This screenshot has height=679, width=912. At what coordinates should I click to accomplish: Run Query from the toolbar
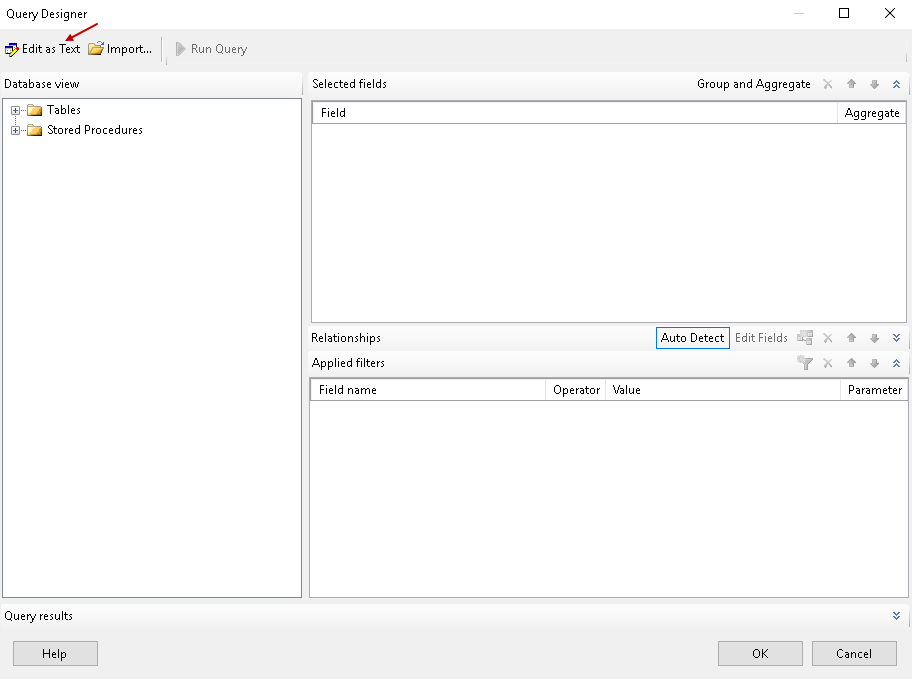[212, 49]
